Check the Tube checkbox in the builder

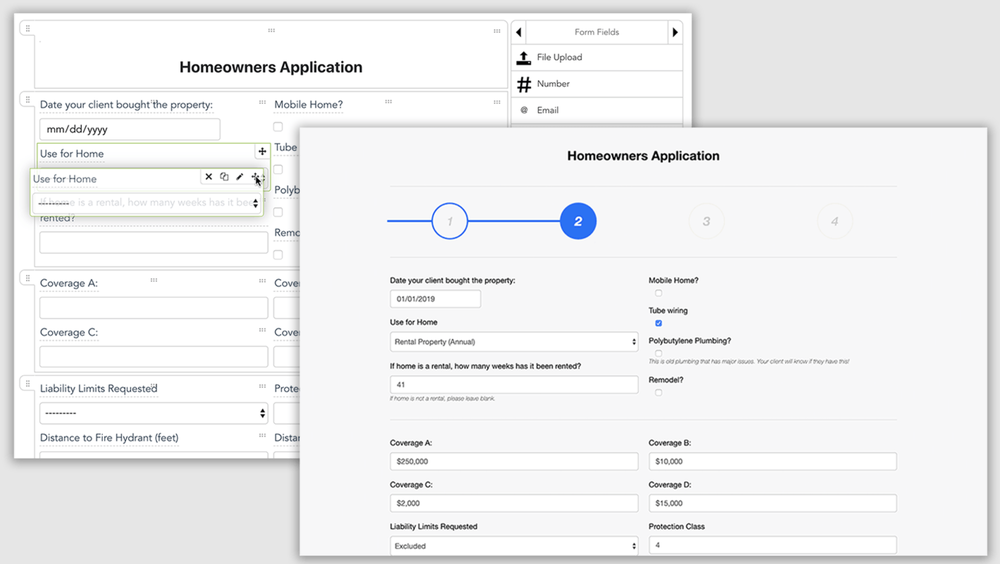tap(278, 169)
